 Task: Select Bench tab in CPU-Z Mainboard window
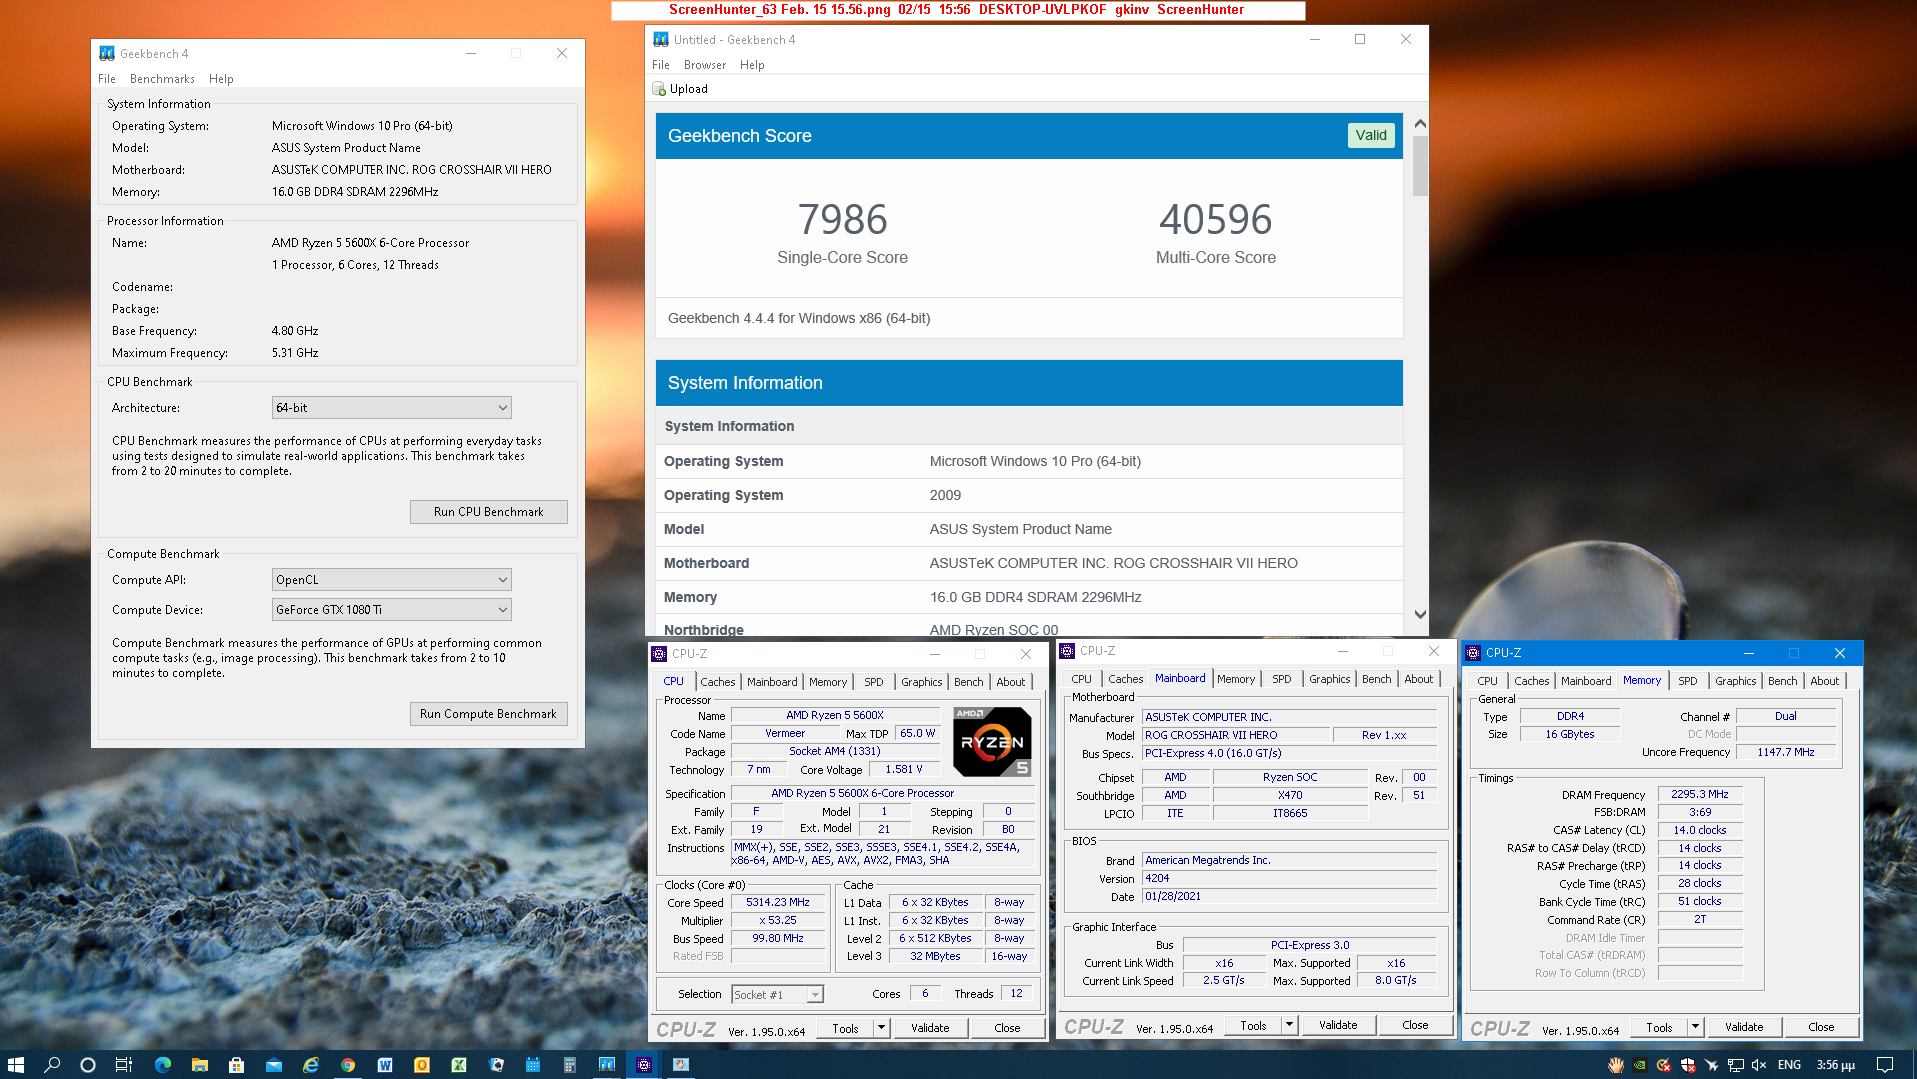(1377, 679)
